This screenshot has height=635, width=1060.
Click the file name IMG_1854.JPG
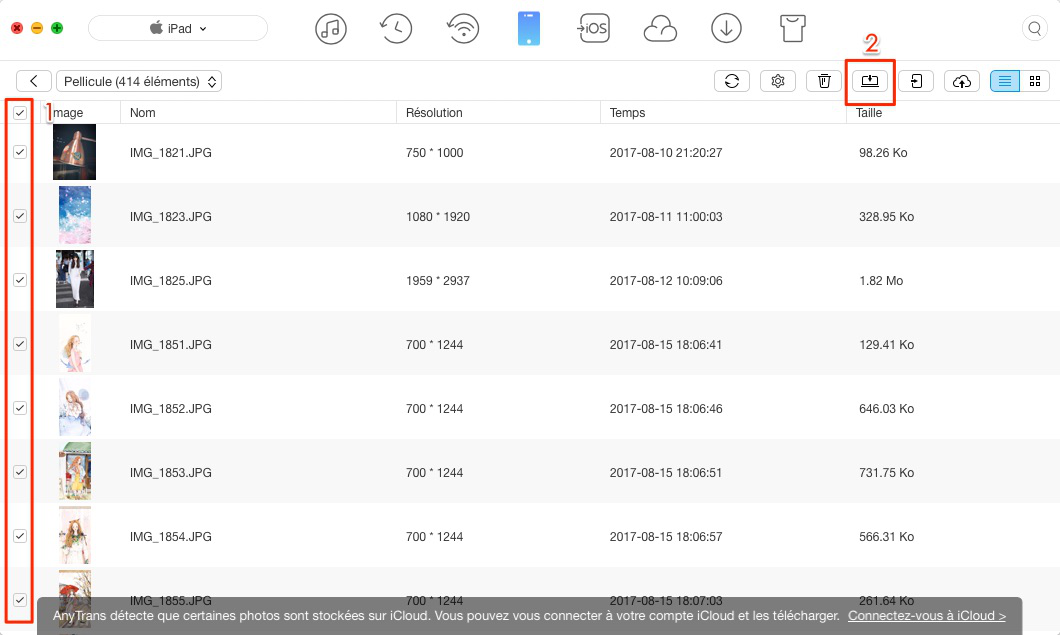click(170, 536)
